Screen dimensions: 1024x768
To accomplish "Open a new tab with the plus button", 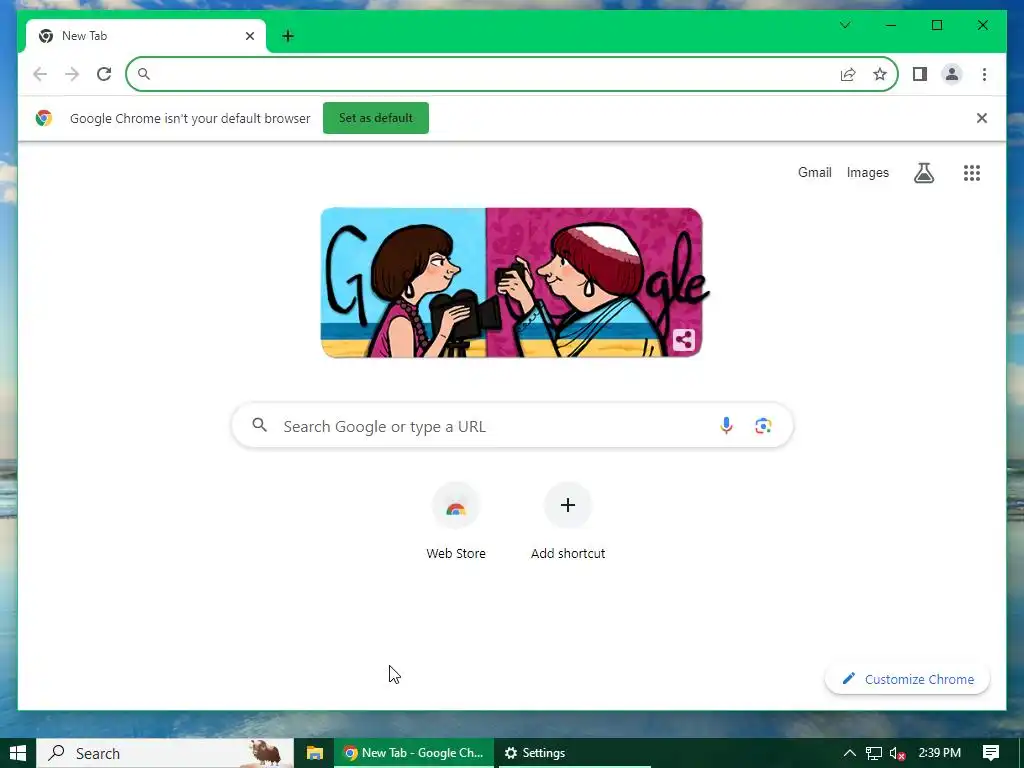I will coord(288,36).
